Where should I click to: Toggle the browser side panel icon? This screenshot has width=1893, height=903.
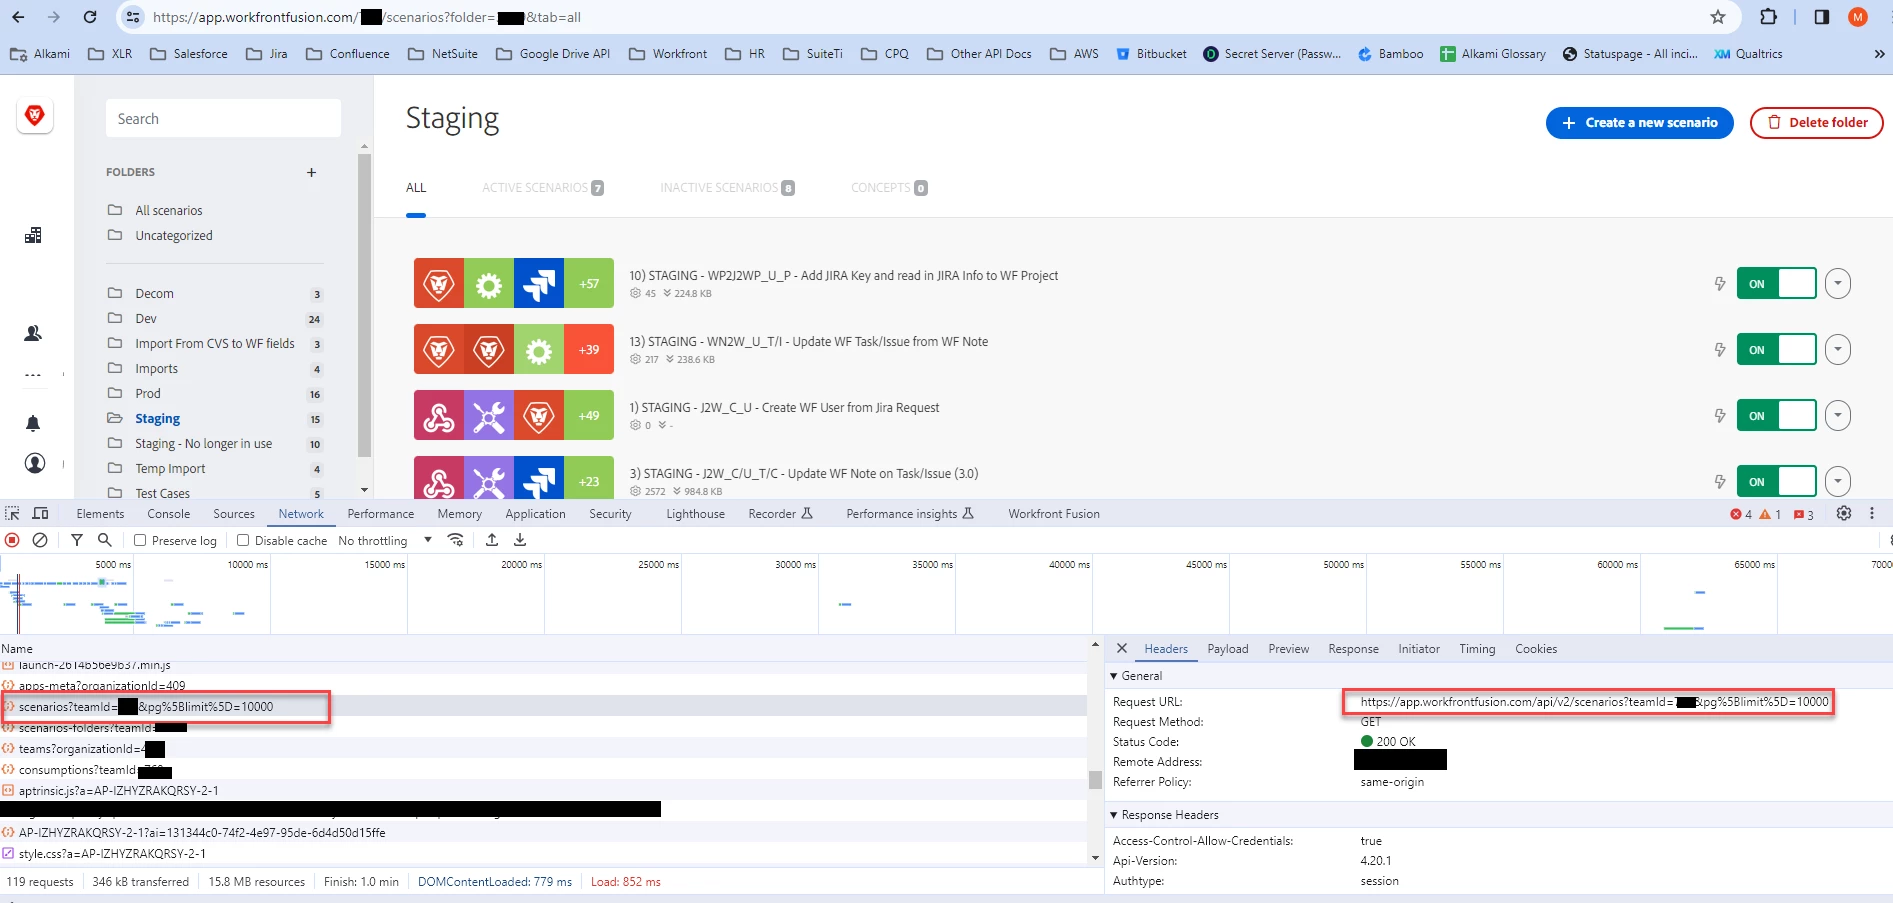pyautogui.click(x=1822, y=17)
